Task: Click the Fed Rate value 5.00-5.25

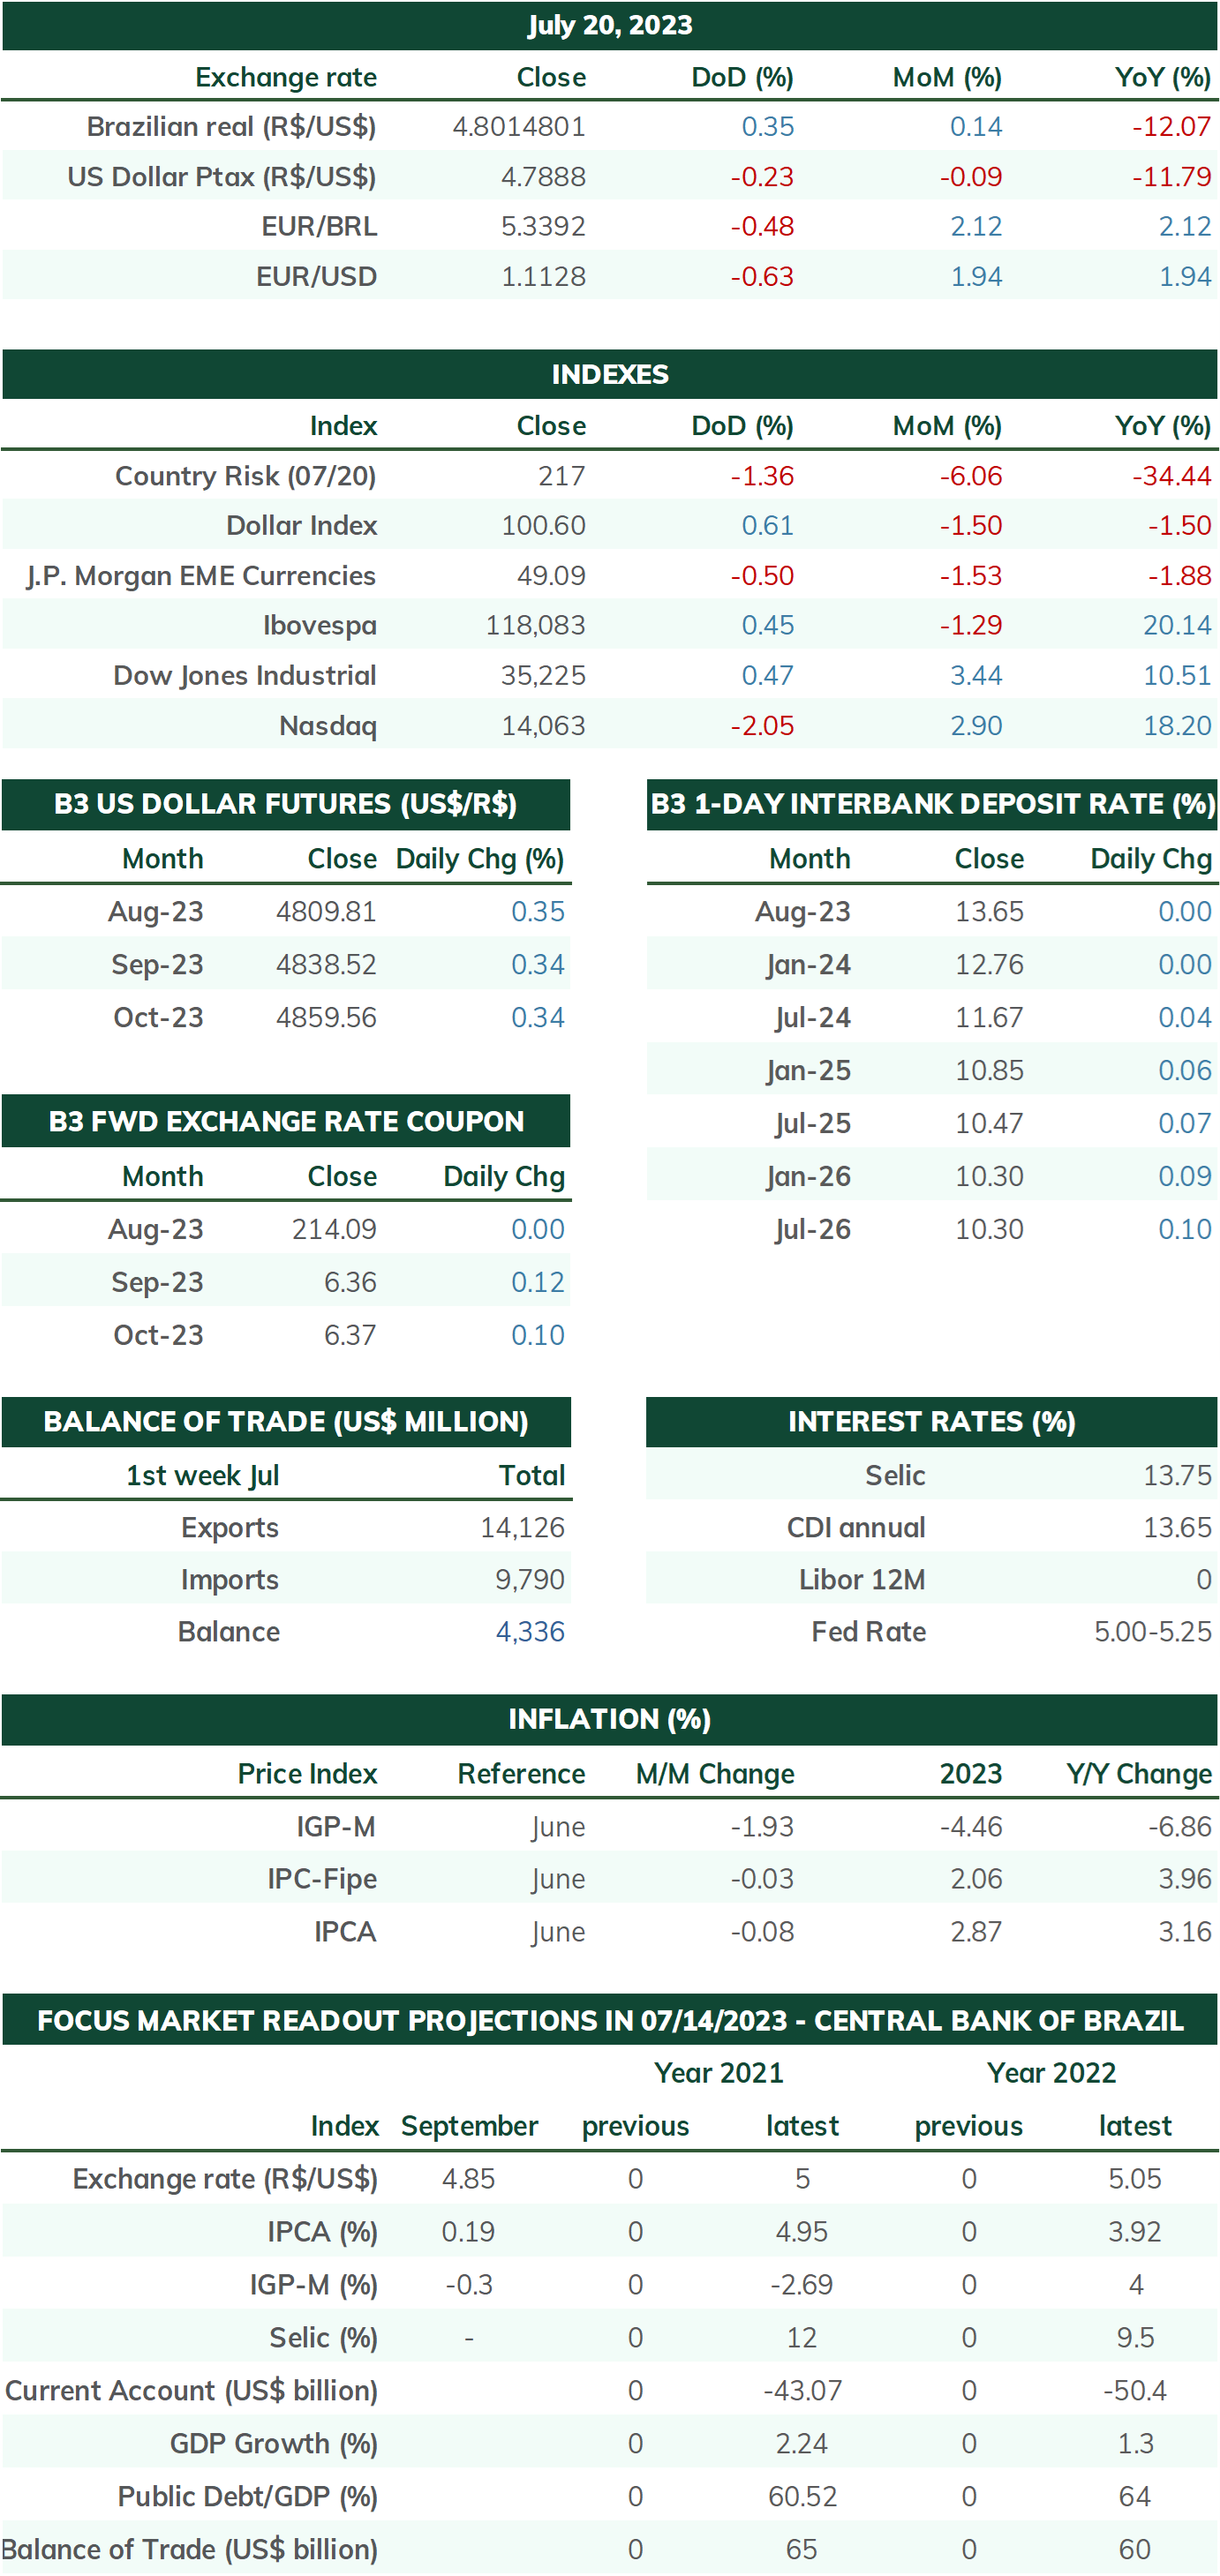Action: coord(1152,1632)
